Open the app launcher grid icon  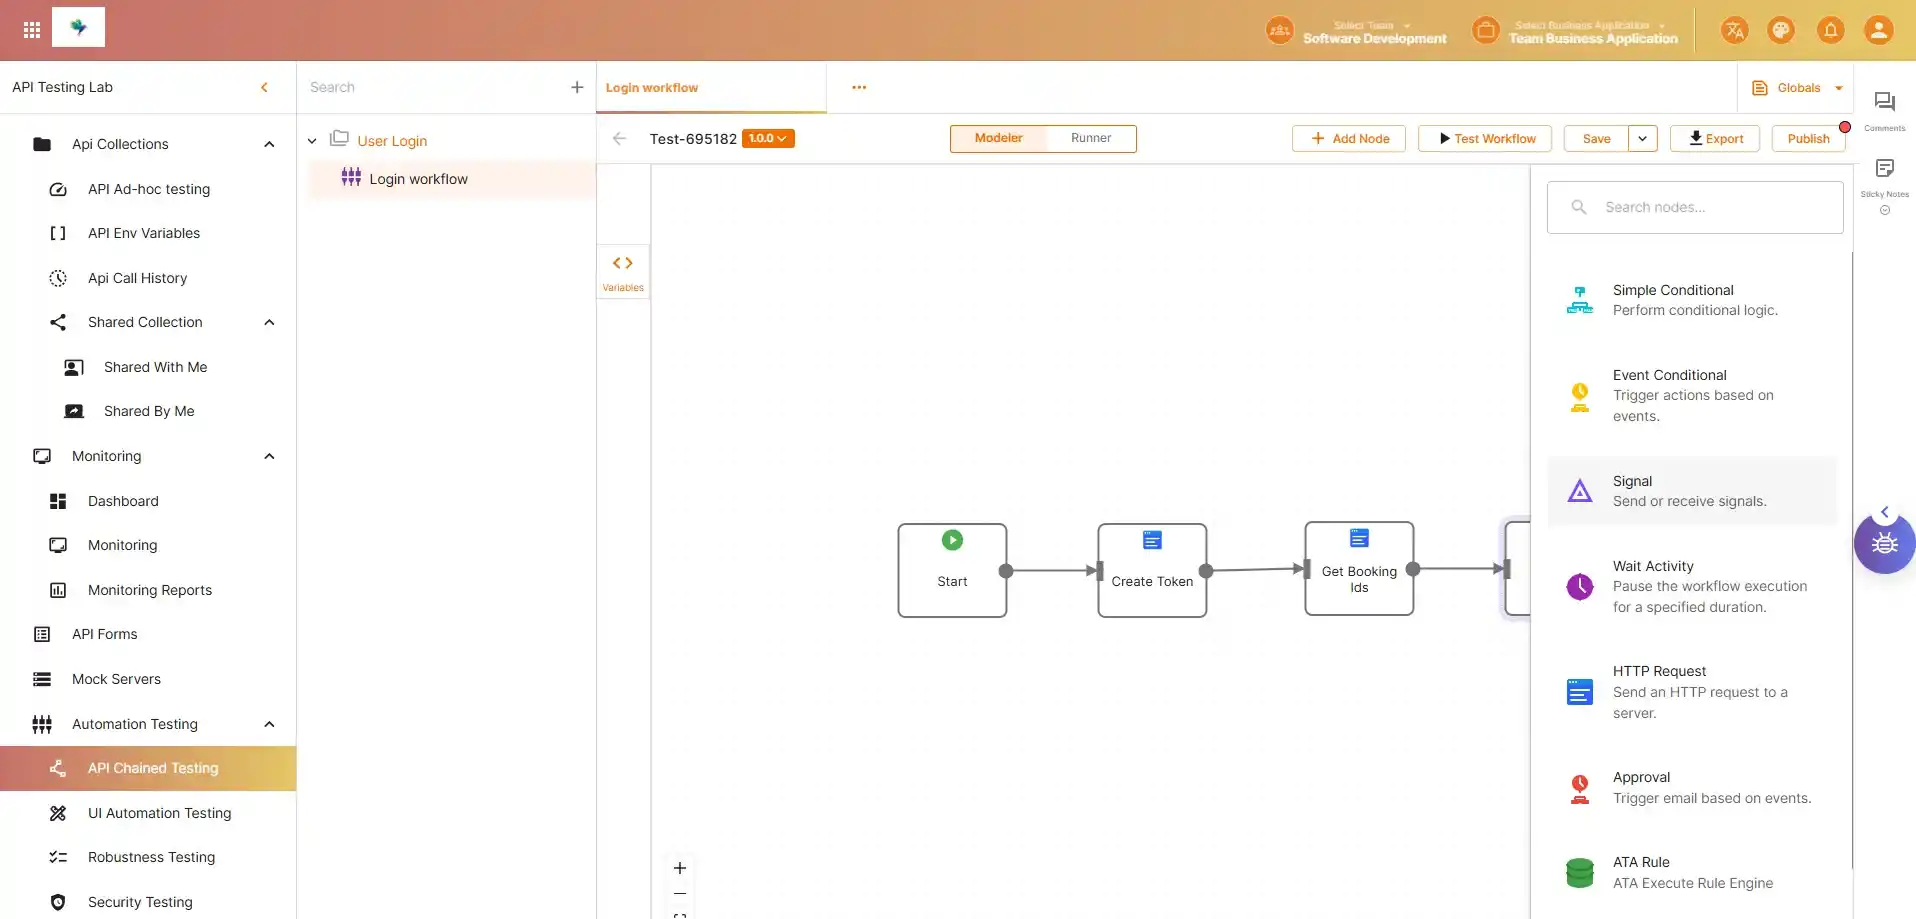[x=32, y=30]
